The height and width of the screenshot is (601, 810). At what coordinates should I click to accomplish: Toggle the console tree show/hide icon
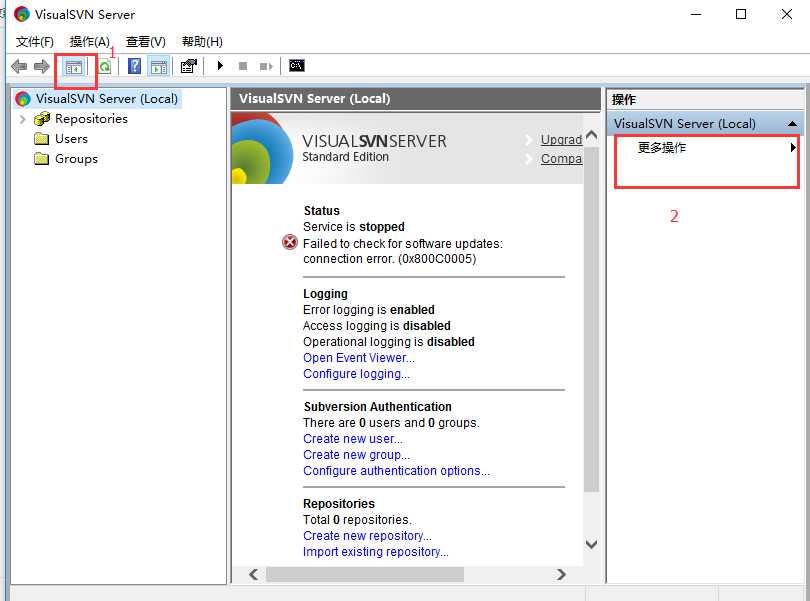[x=74, y=67]
